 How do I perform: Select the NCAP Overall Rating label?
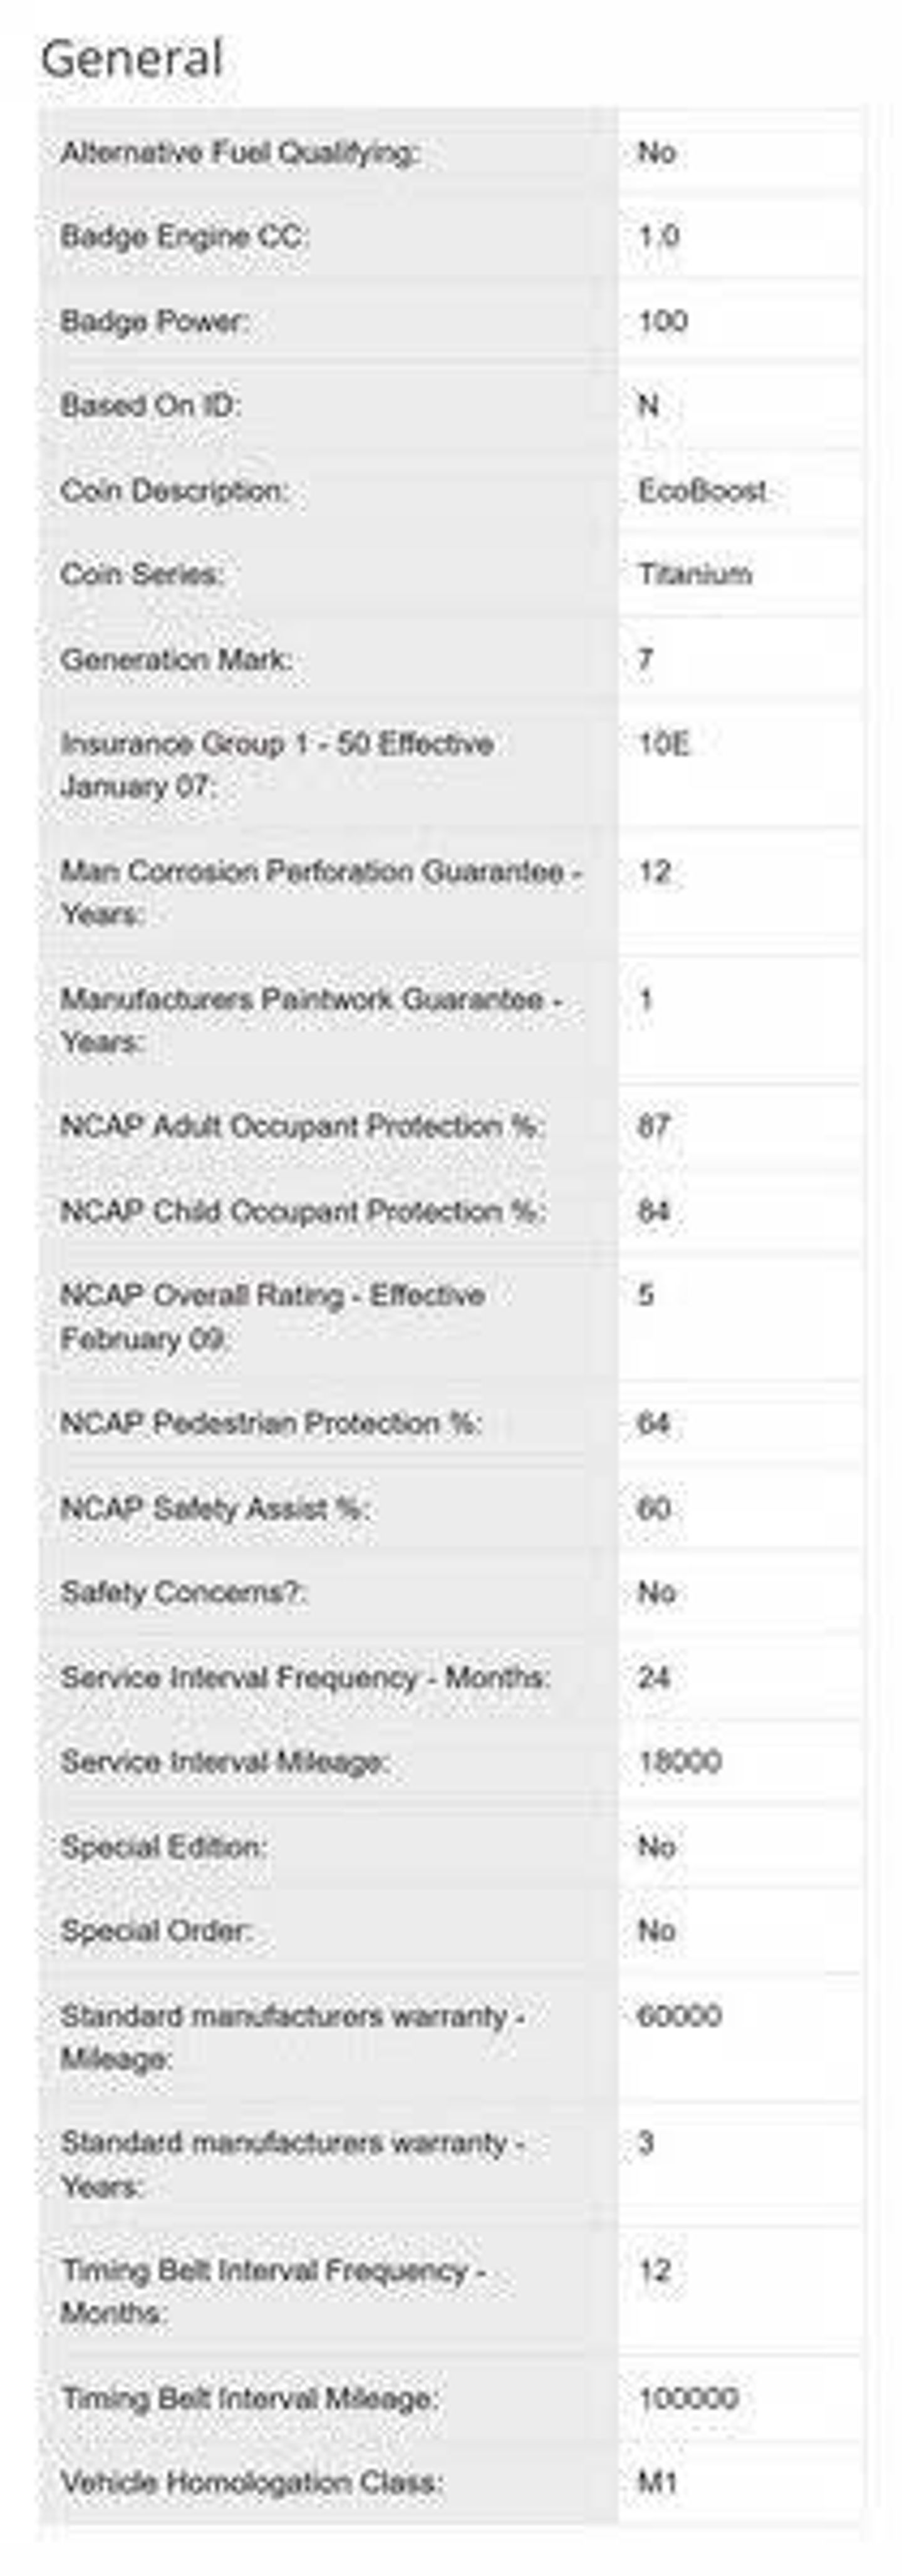pyautogui.click(x=272, y=1316)
